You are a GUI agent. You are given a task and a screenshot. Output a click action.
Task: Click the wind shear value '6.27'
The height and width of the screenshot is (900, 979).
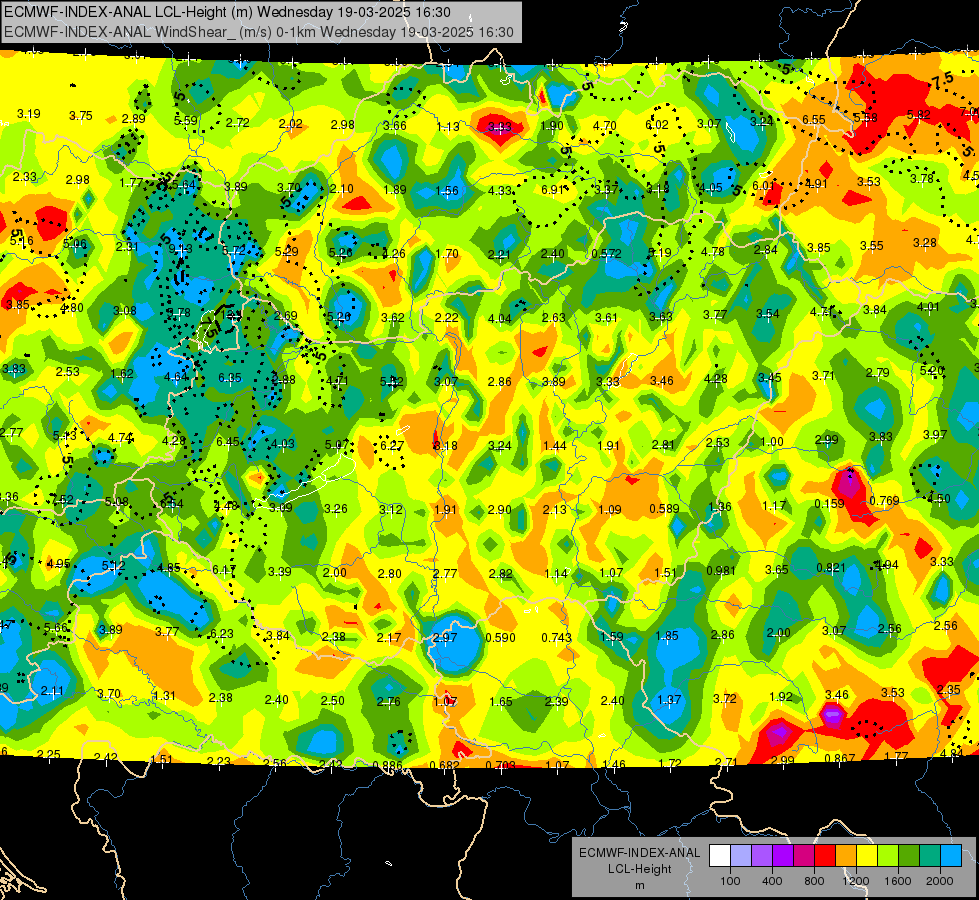click(x=391, y=445)
